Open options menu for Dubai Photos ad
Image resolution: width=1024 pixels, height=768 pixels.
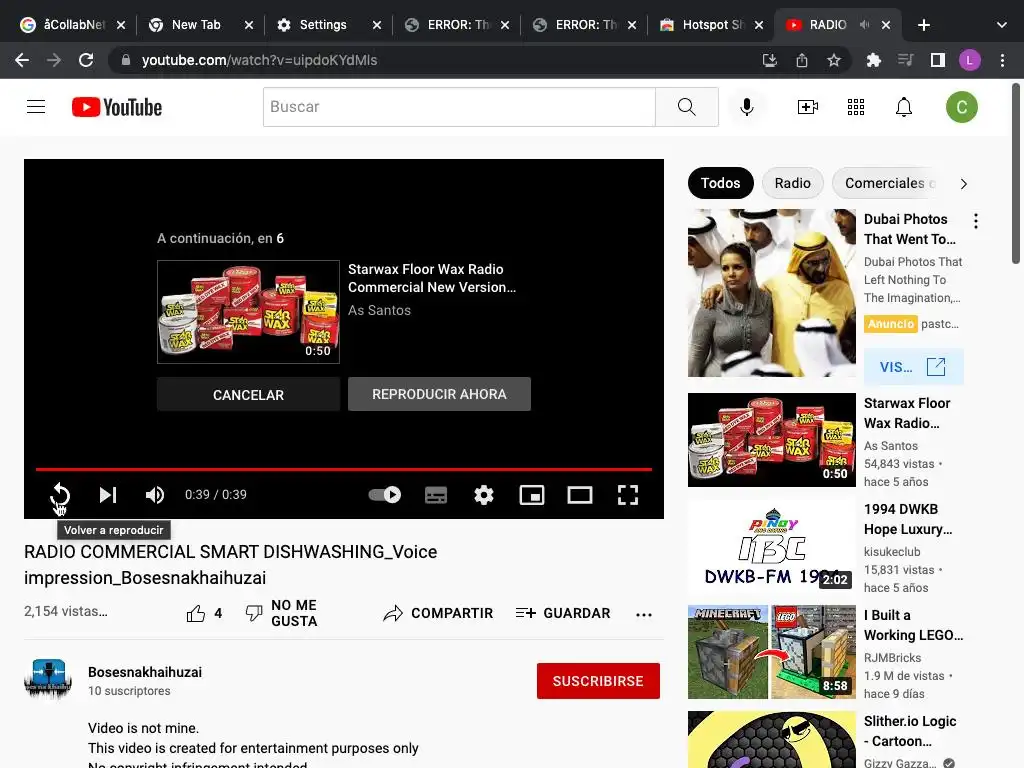click(976, 221)
